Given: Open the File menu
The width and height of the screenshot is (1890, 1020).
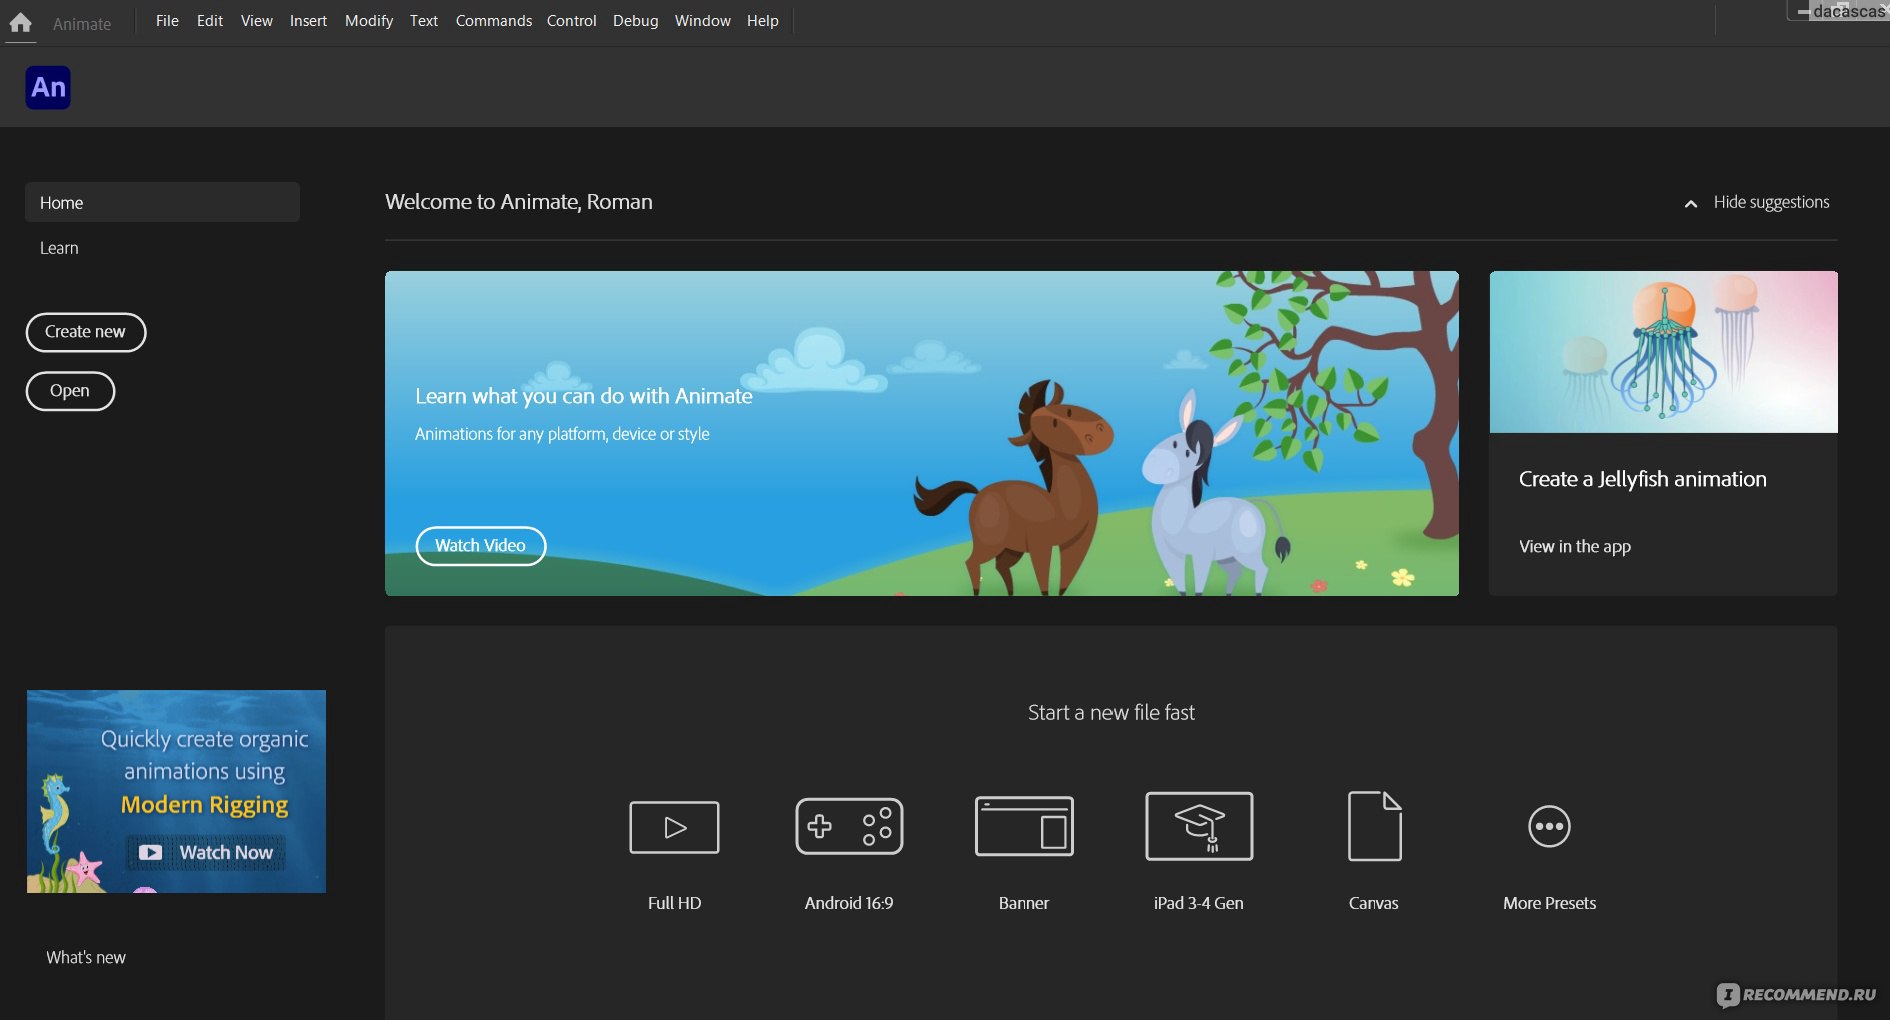Looking at the screenshot, I should coord(167,21).
